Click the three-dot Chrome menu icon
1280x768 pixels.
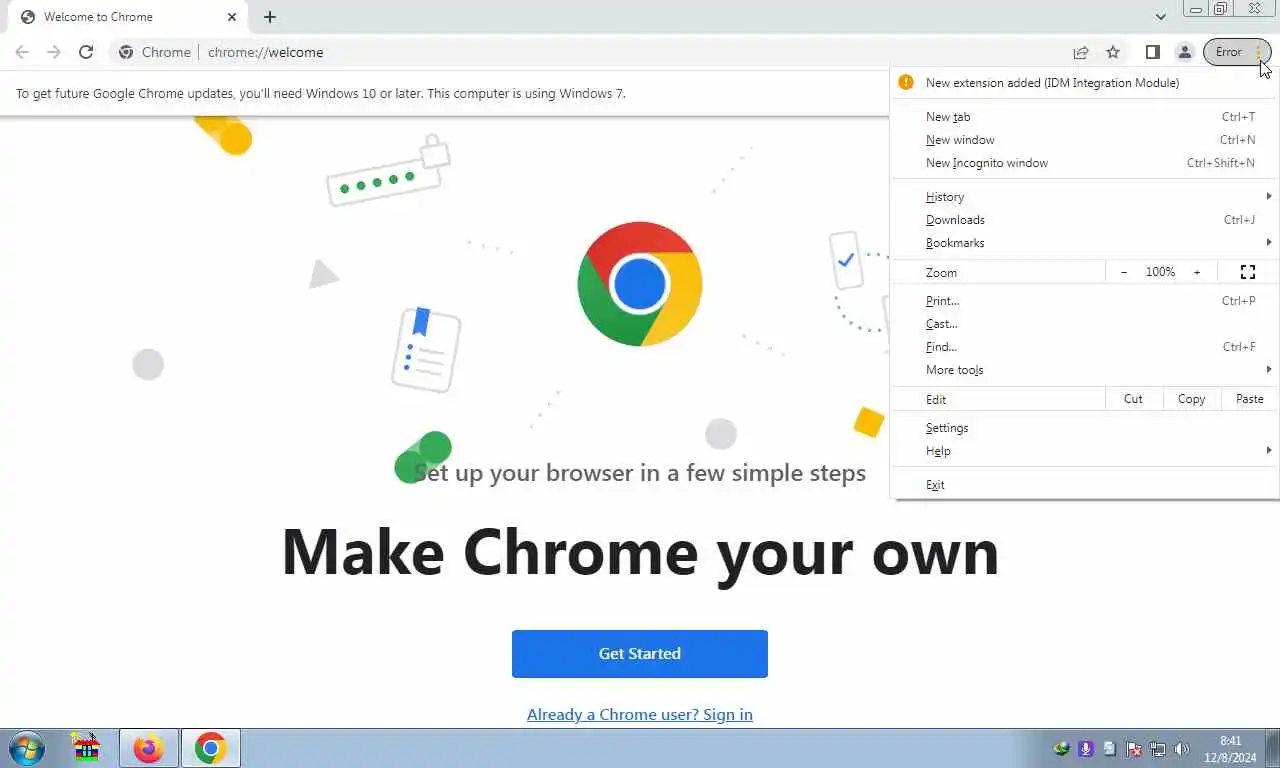(1258, 52)
